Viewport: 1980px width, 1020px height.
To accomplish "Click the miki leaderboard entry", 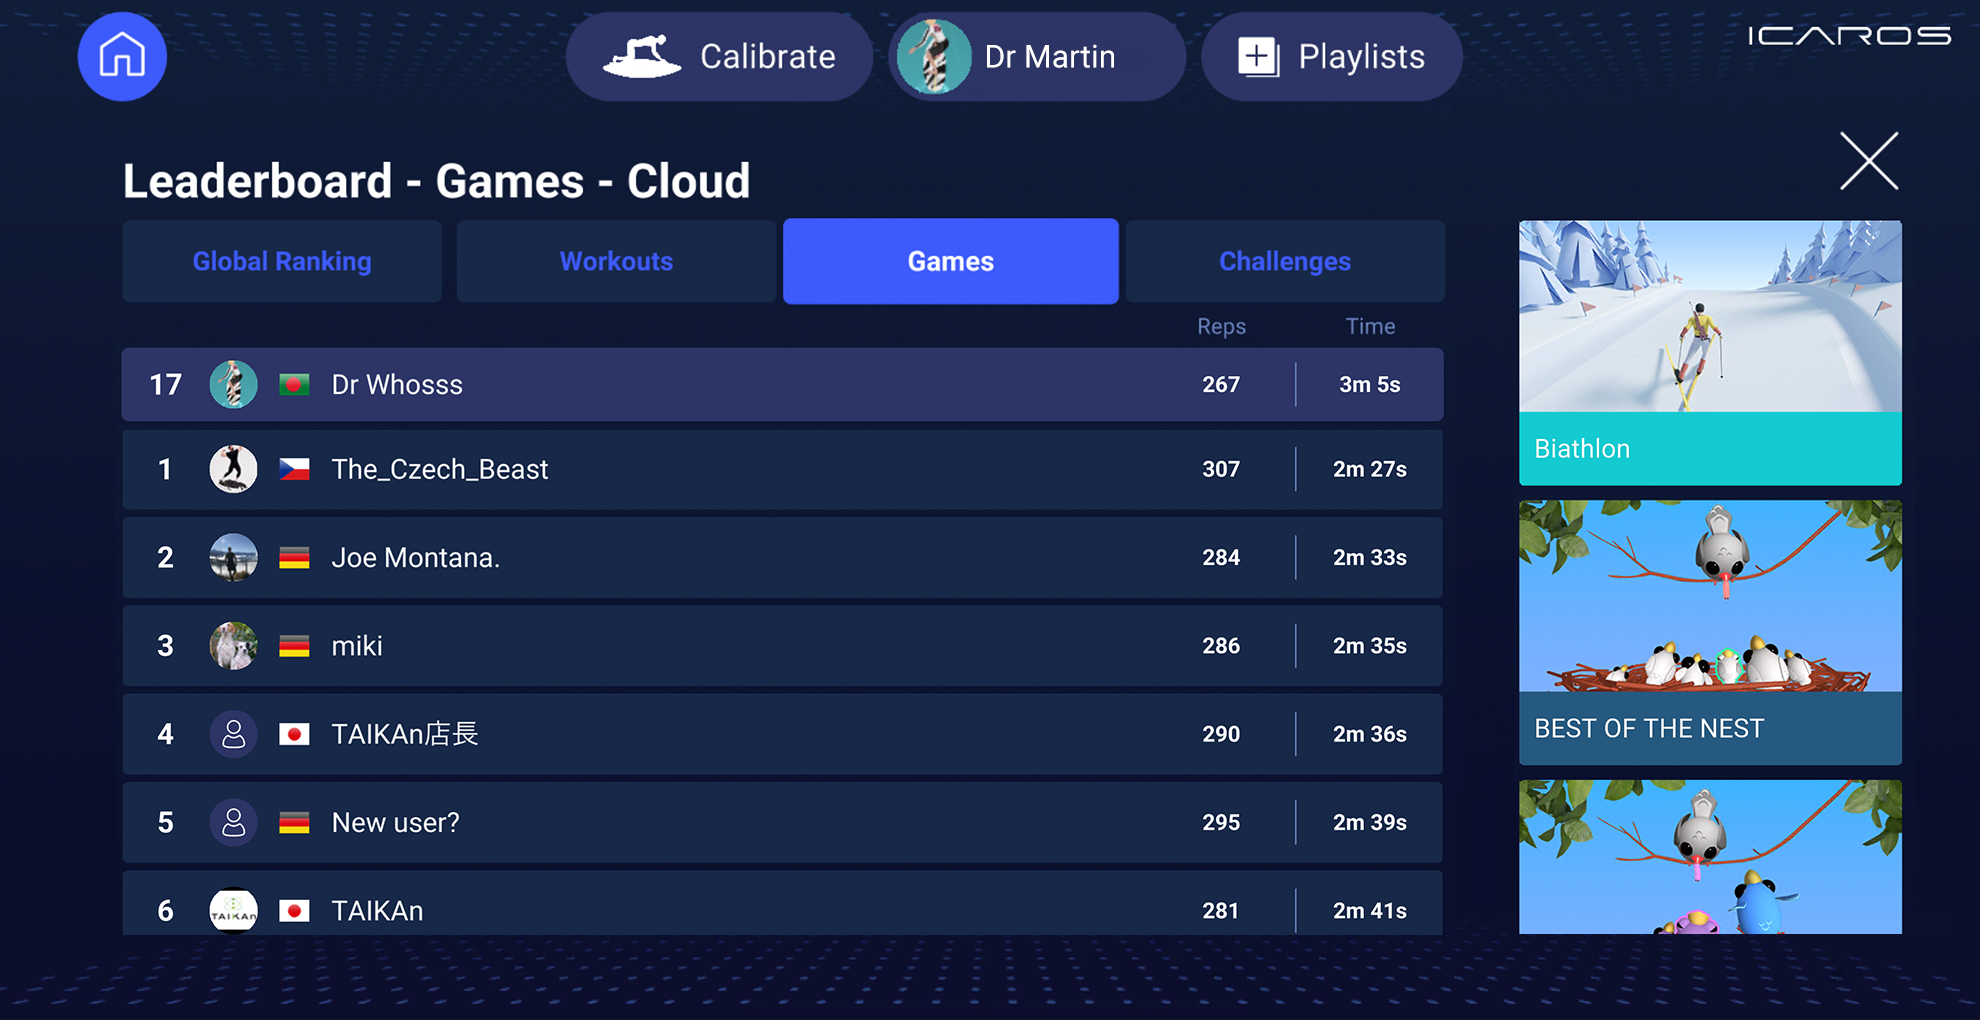I will click(782, 646).
